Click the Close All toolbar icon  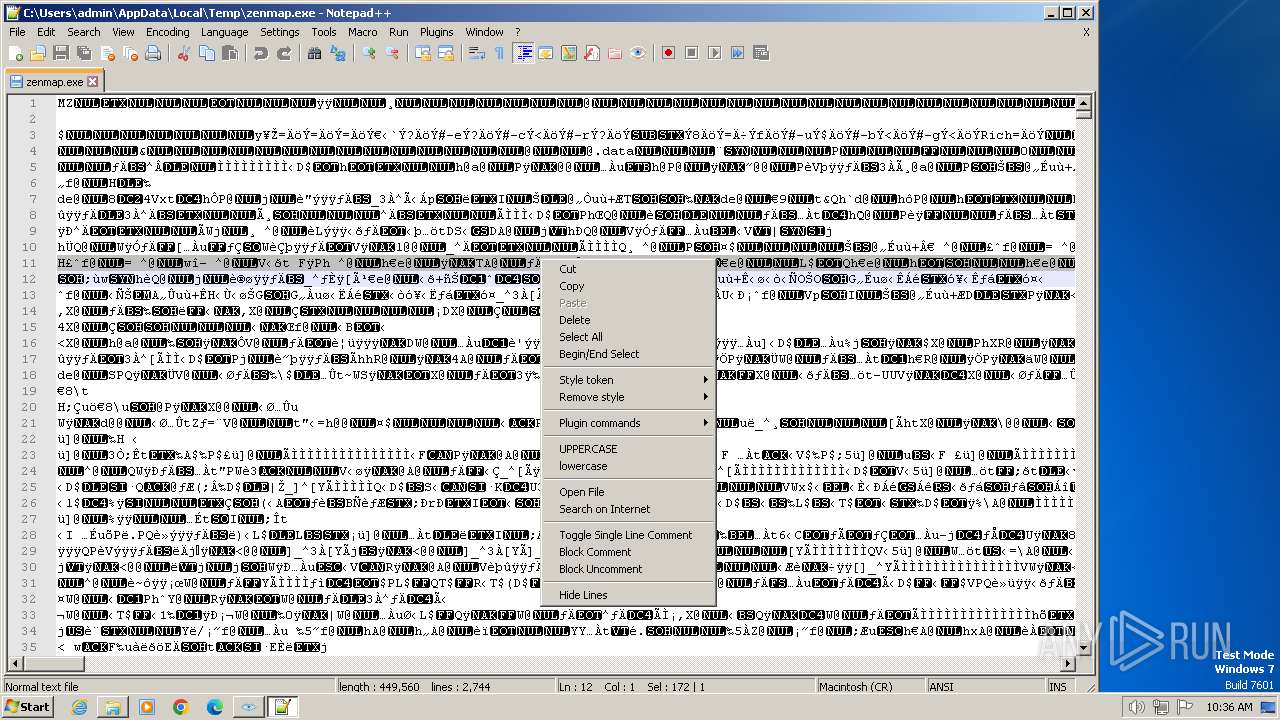point(129,53)
